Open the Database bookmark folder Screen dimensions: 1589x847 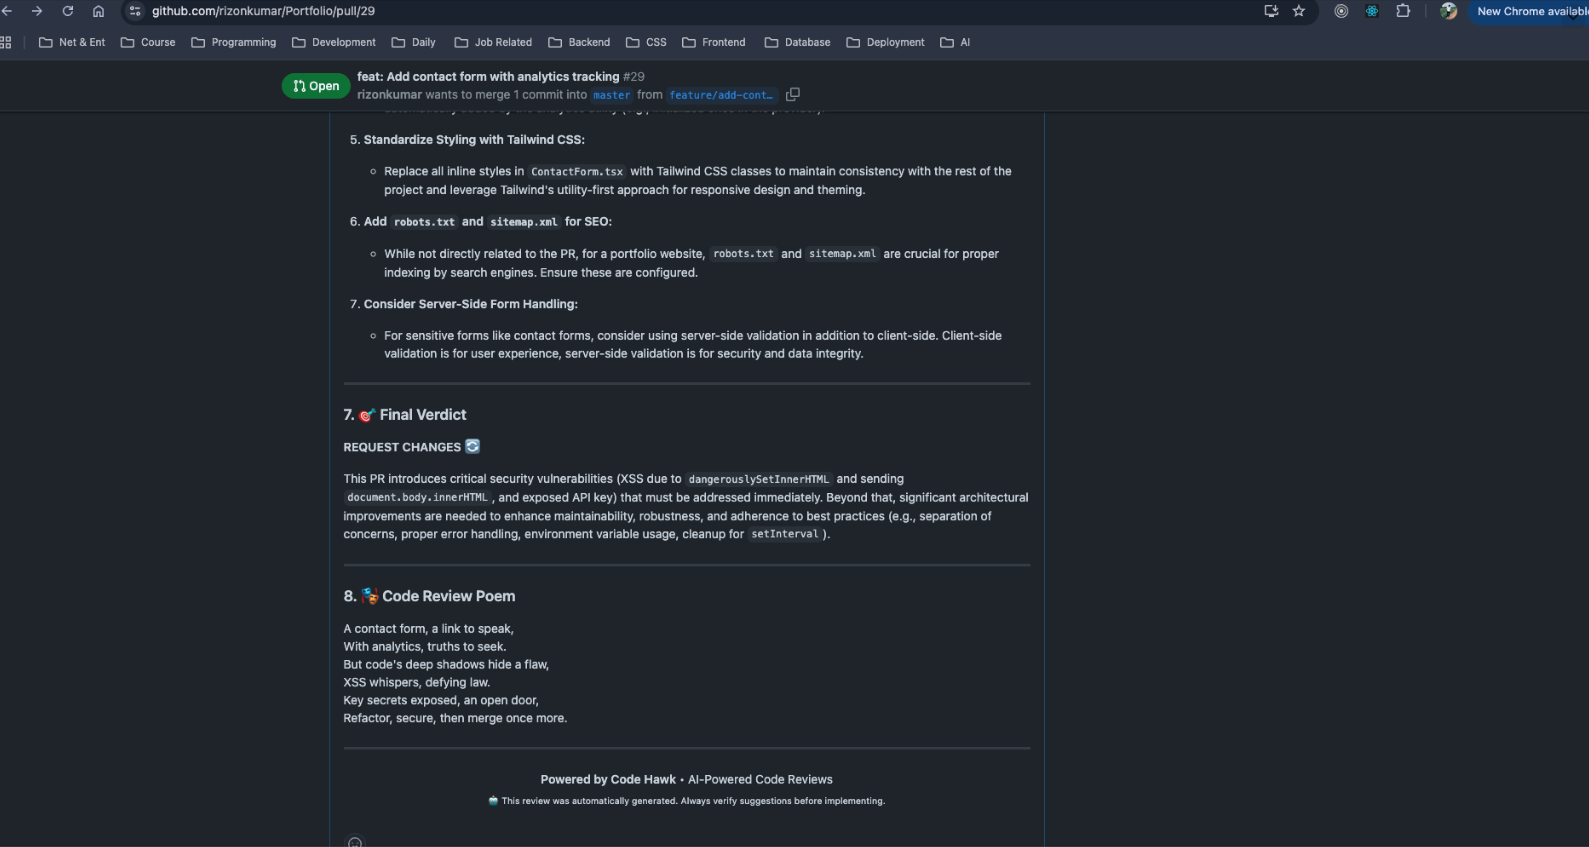coord(797,42)
